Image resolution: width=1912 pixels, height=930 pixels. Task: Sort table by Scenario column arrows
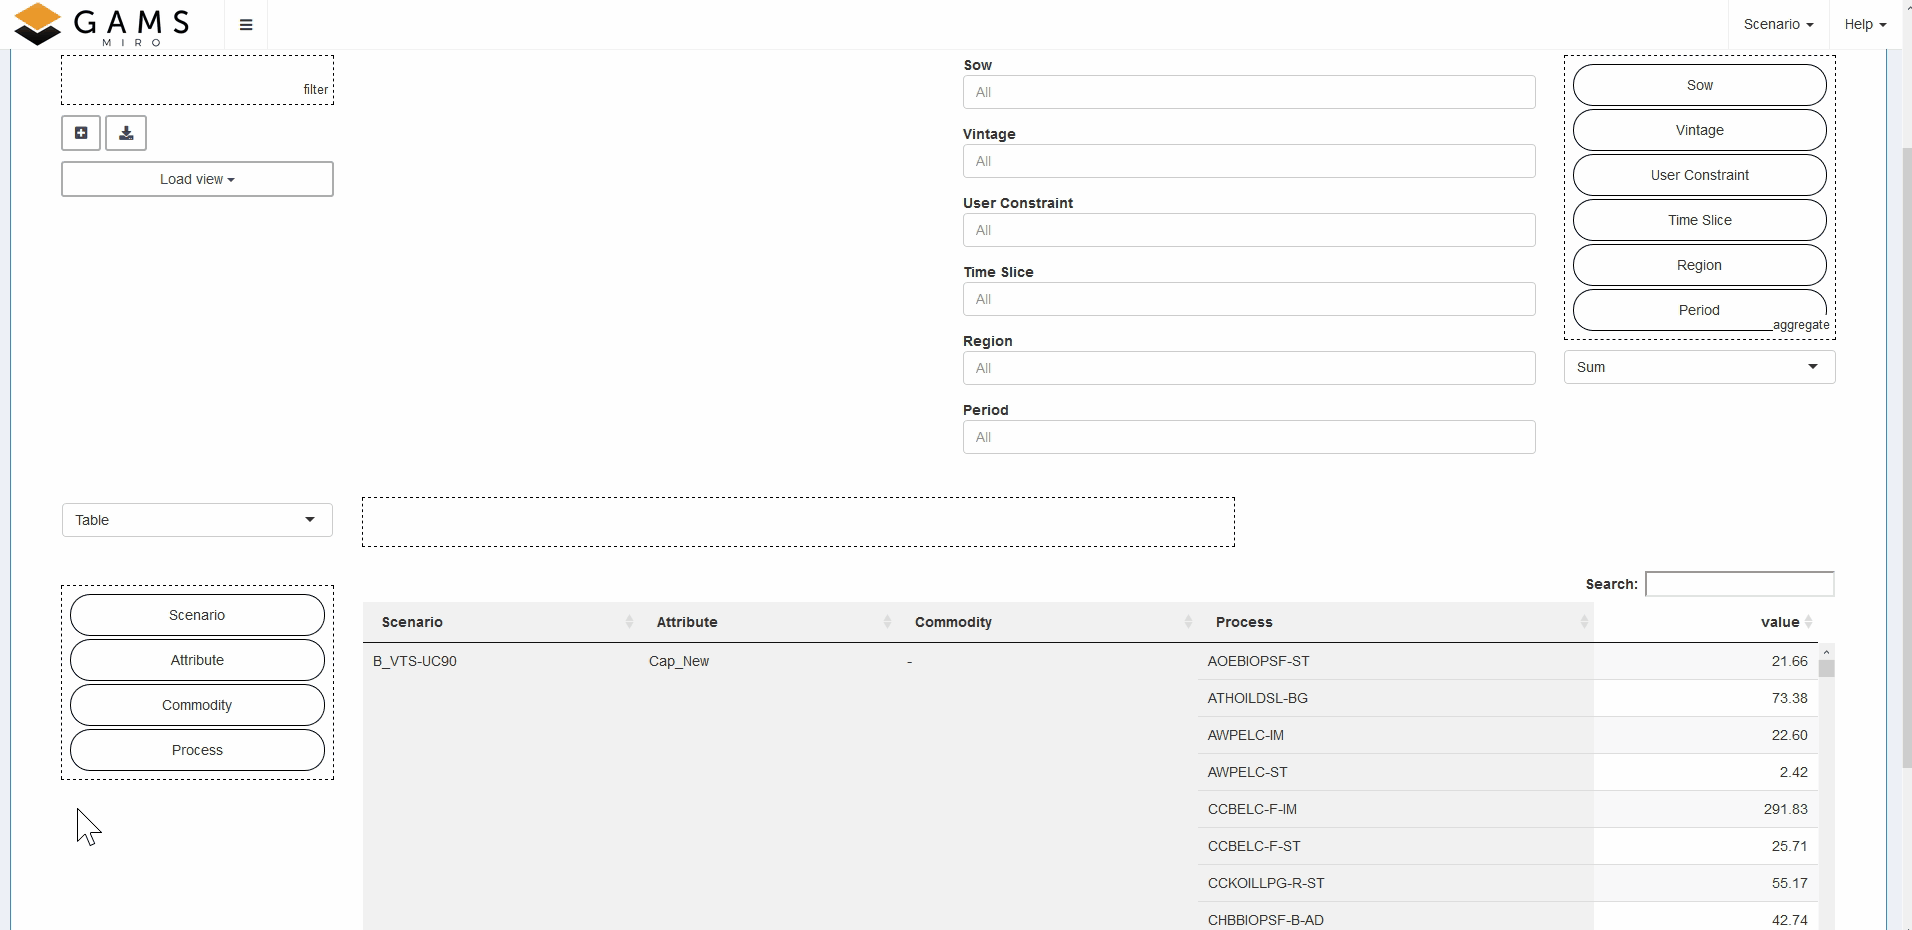coord(629,622)
